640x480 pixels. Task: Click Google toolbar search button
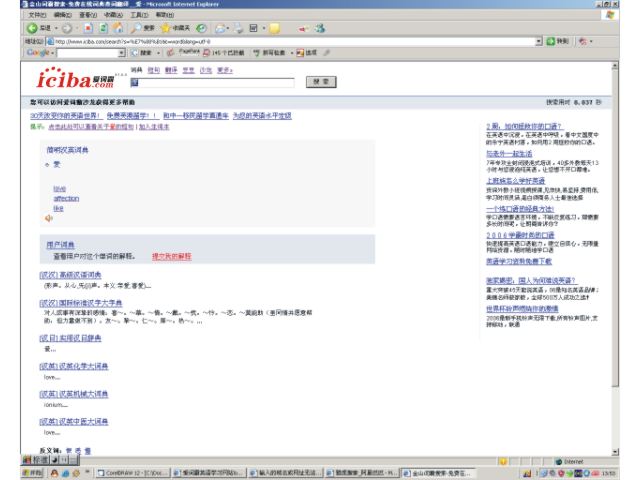point(142,53)
